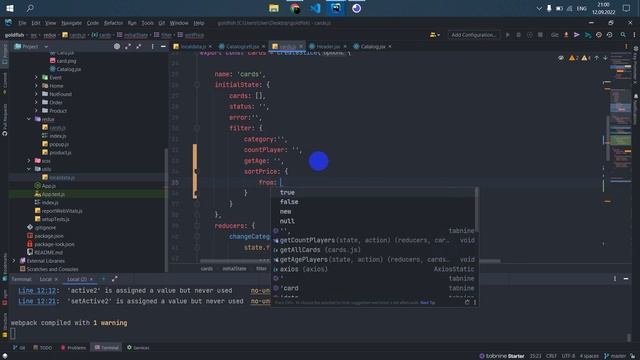This screenshot has height=360, width=640.
Task: Open autocomplete popup options kebab icon
Action: pos(475,302)
